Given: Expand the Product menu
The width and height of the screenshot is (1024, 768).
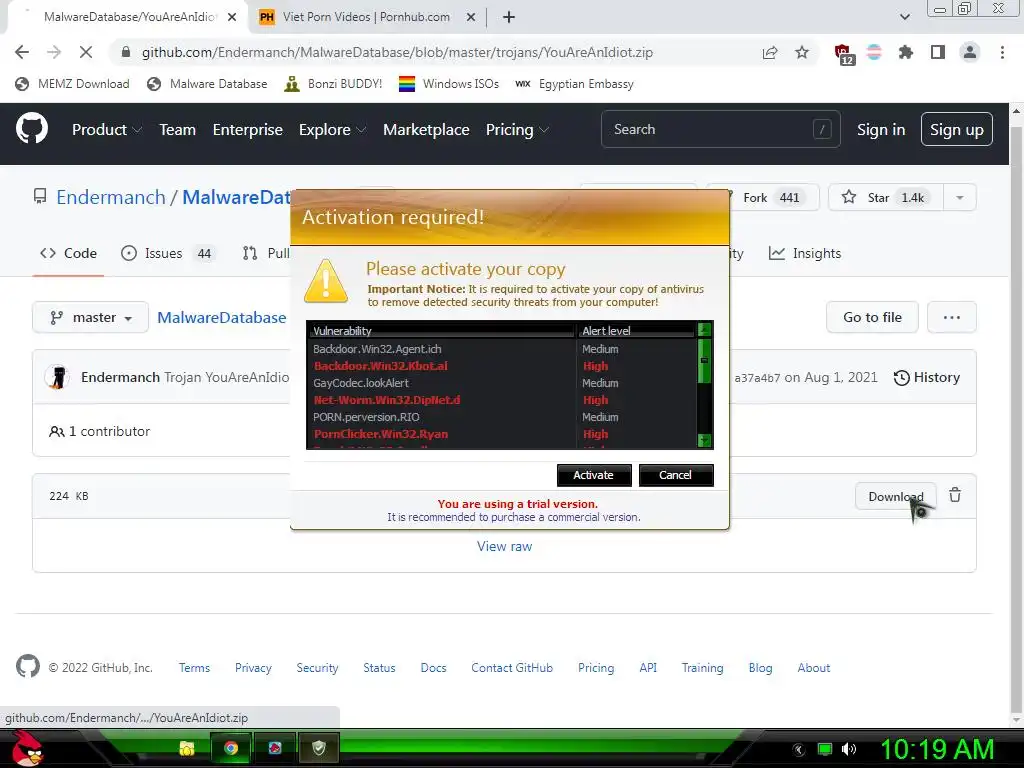Looking at the screenshot, I should (106, 129).
